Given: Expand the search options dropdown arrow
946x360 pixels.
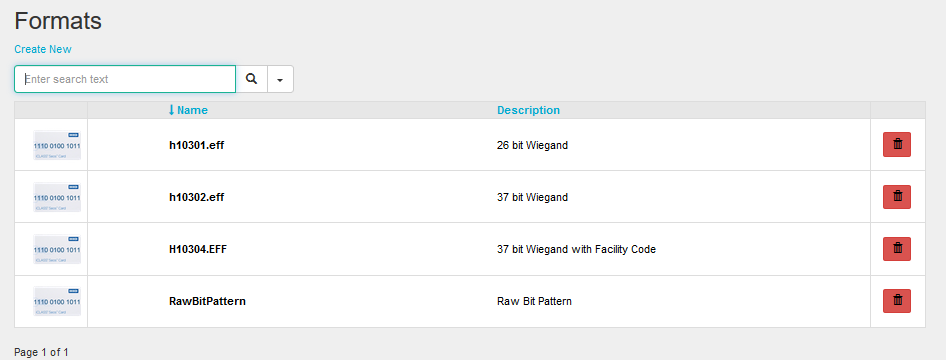Looking at the screenshot, I should [280, 79].
